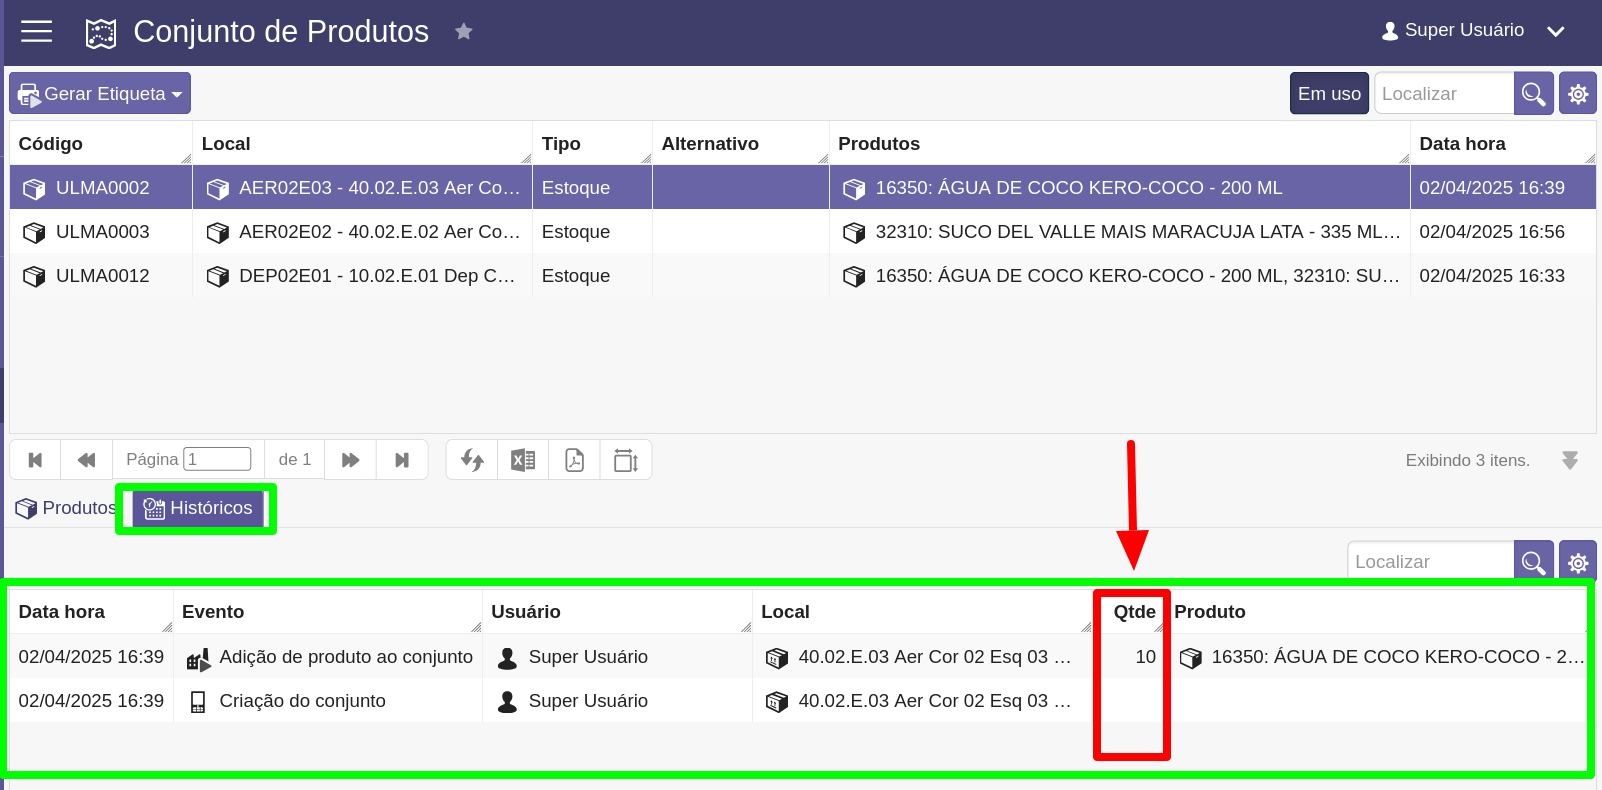Mark Conjunto de Produtos as favorite star
Screen dimensions: 1602x790
point(463,32)
